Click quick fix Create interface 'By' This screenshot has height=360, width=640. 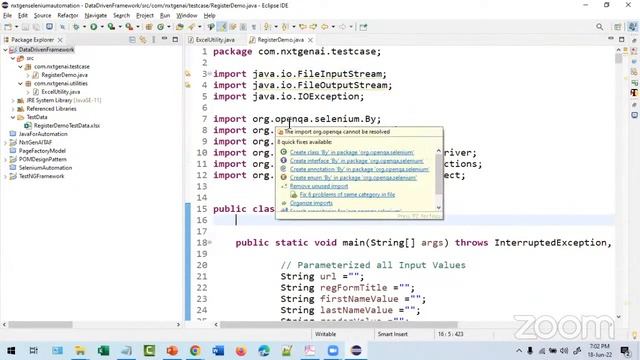357,161
